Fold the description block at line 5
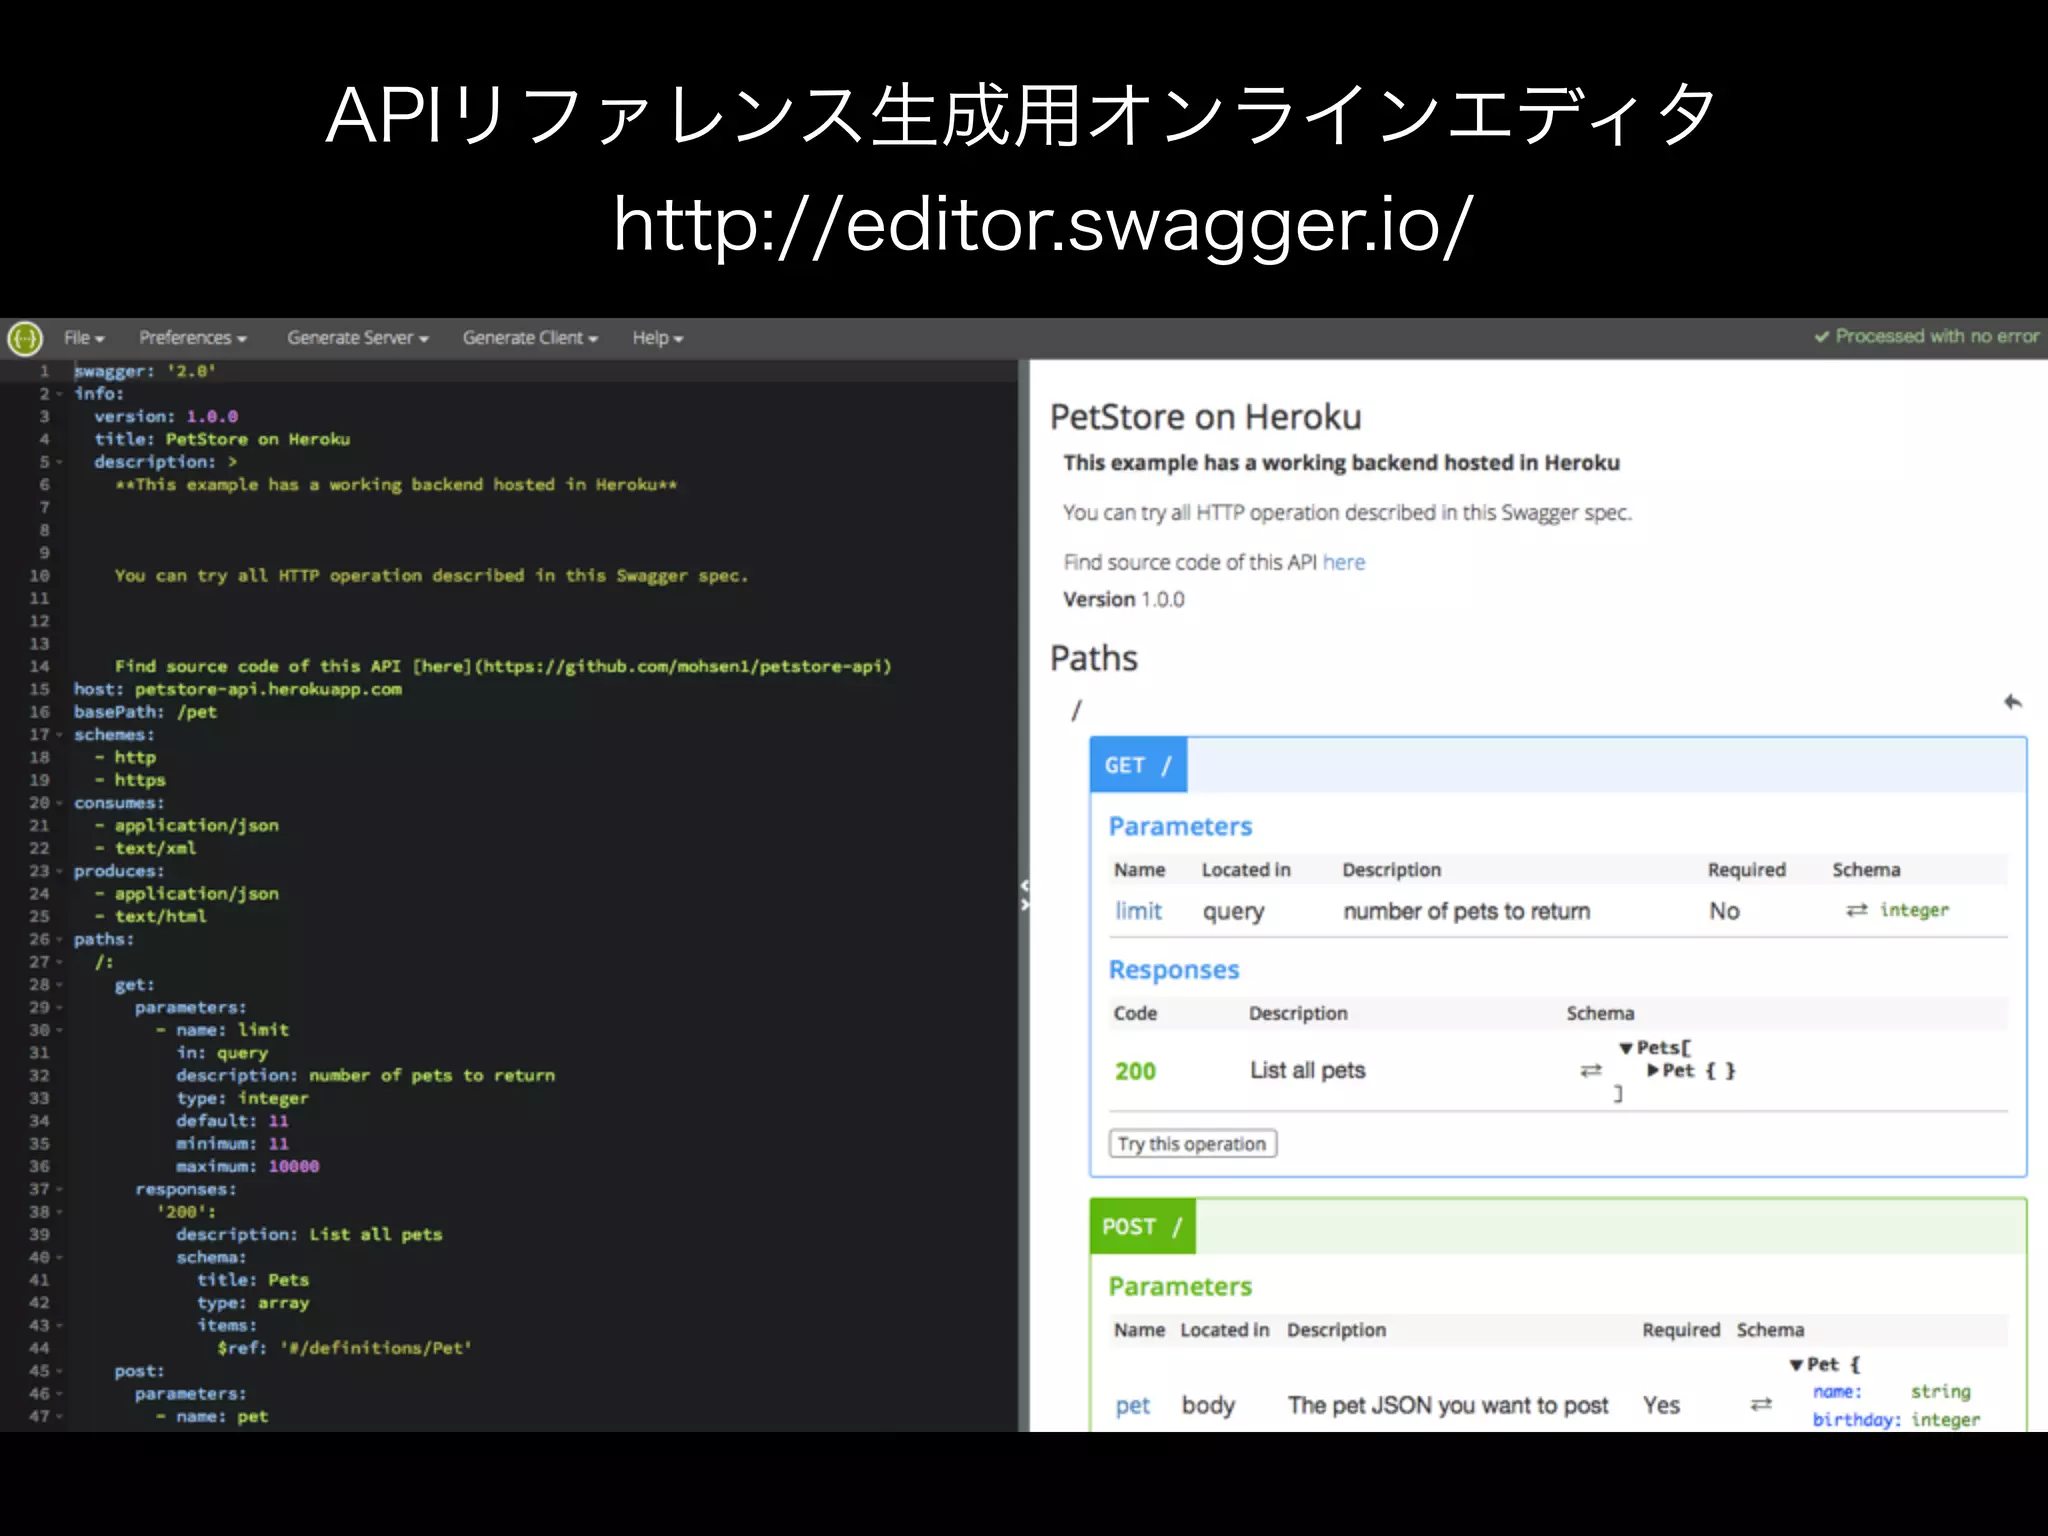2048x1536 pixels. (59, 462)
